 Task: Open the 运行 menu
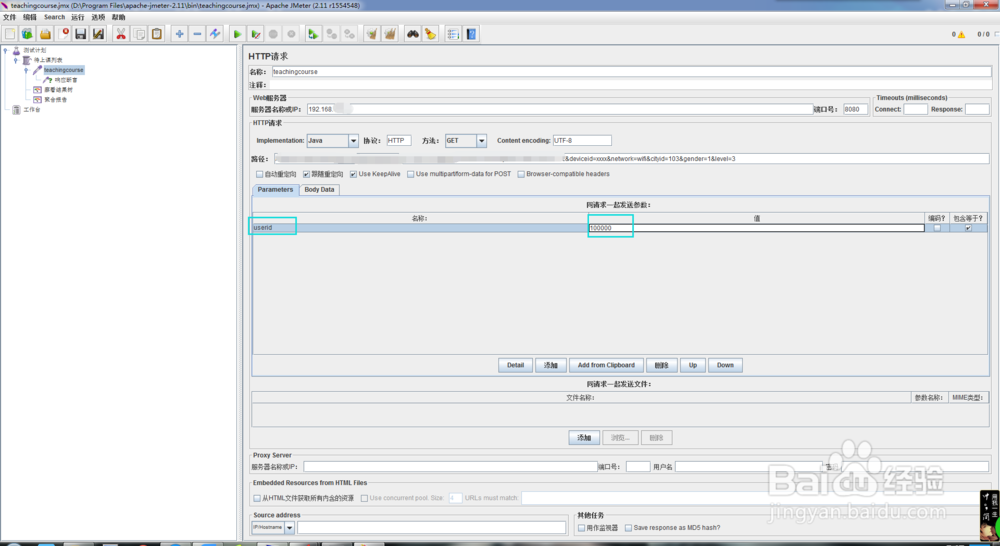[78, 17]
